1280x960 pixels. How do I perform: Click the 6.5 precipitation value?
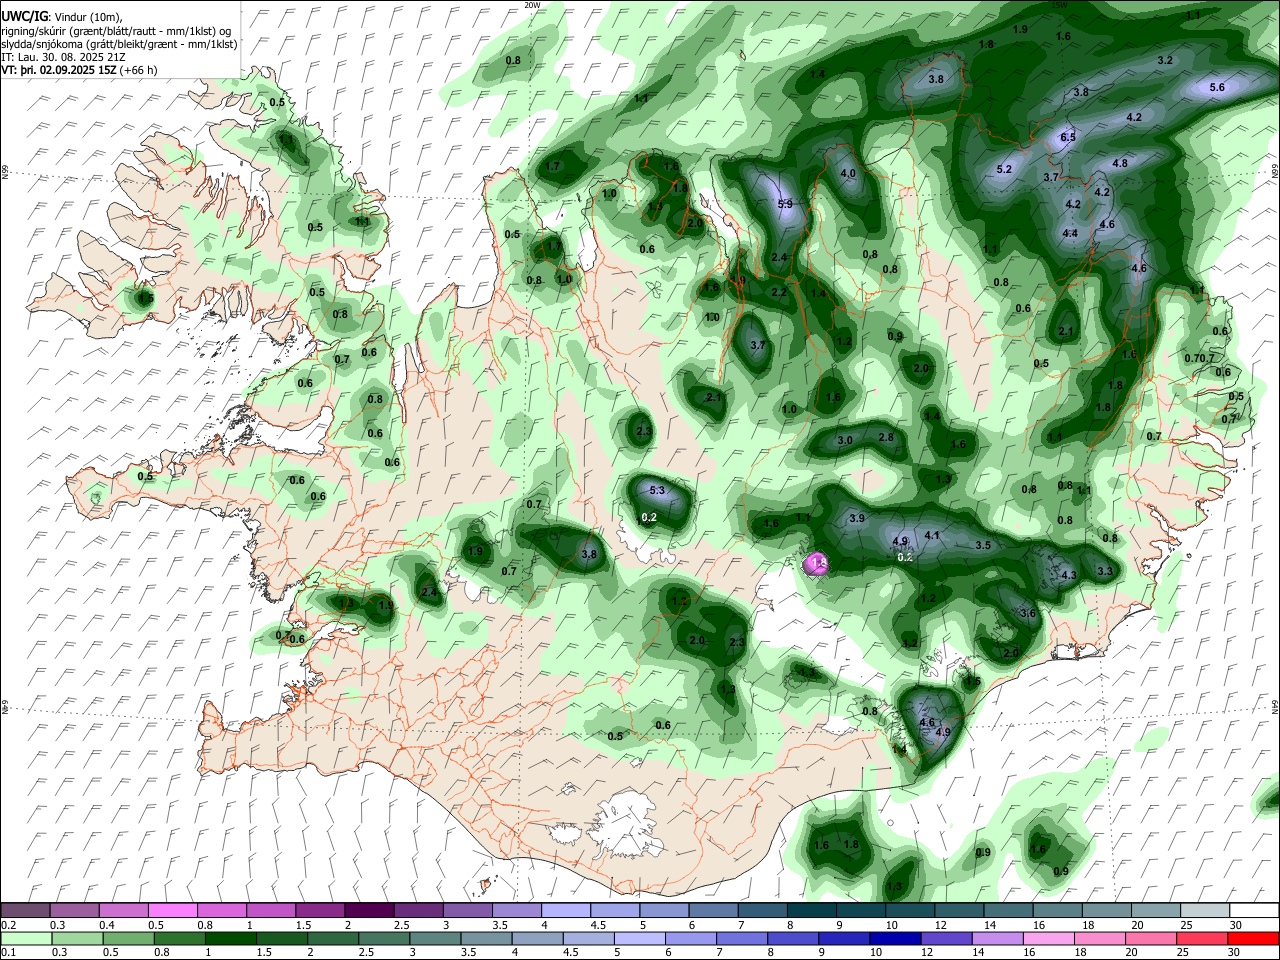click(x=1067, y=138)
